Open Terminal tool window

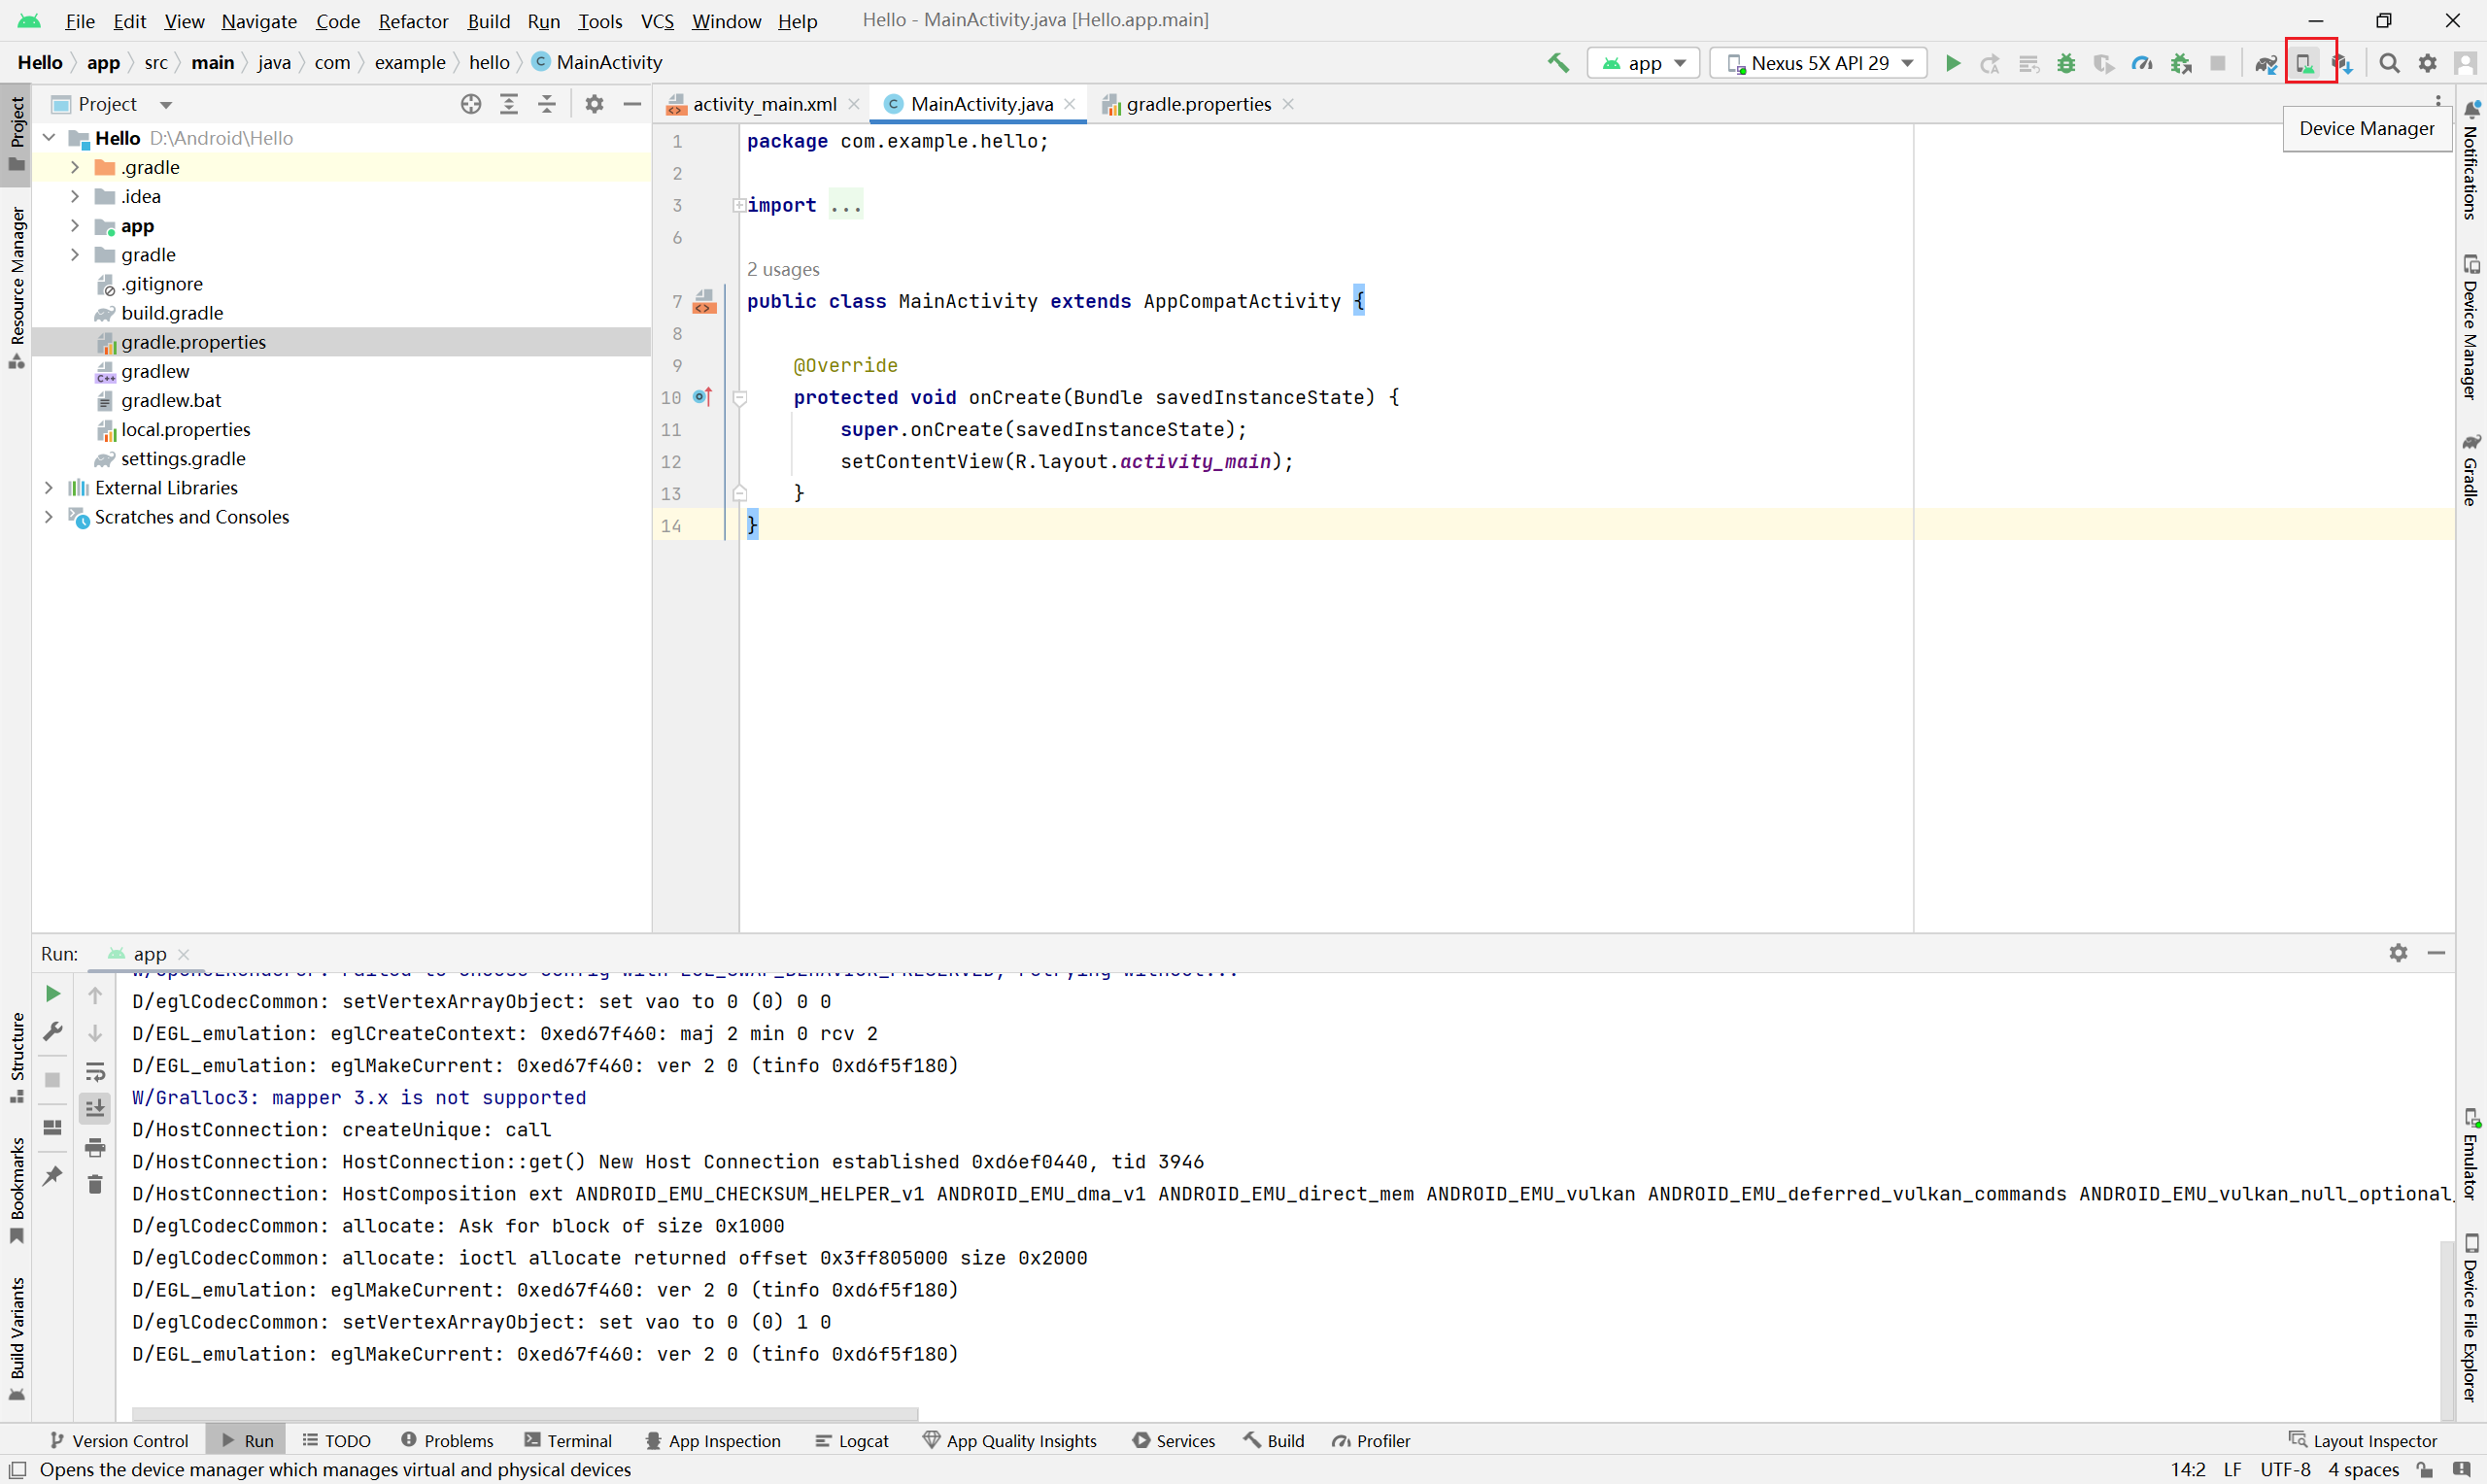click(568, 1441)
